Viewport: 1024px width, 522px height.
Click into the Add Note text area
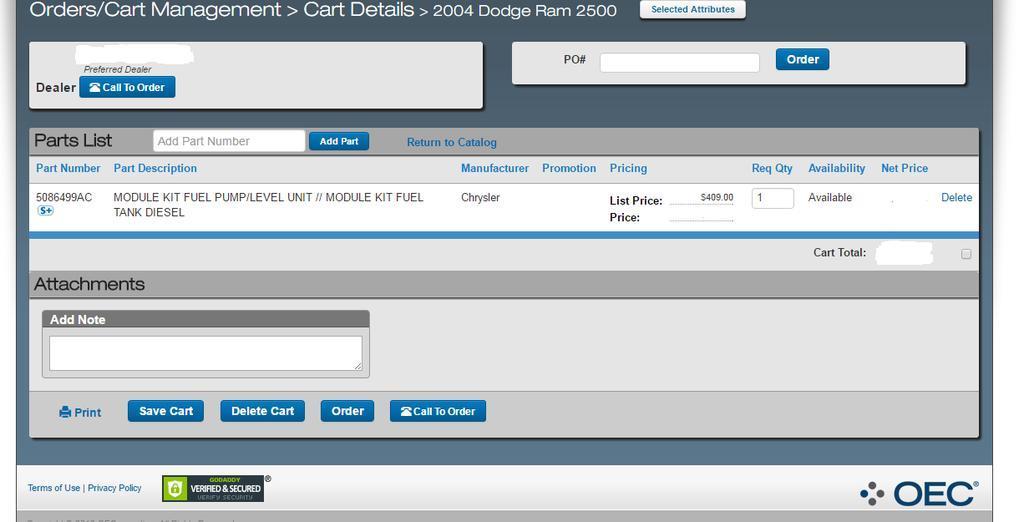(206, 353)
